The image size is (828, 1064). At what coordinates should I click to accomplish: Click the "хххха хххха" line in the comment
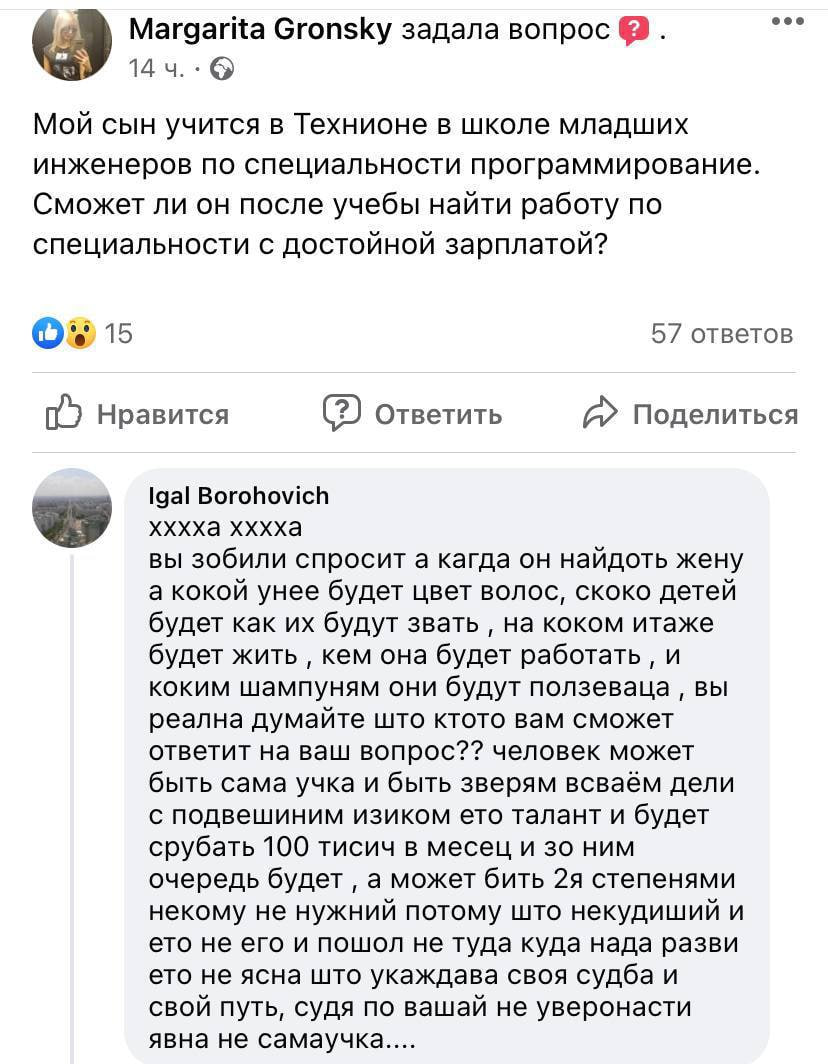pos(224,526)
